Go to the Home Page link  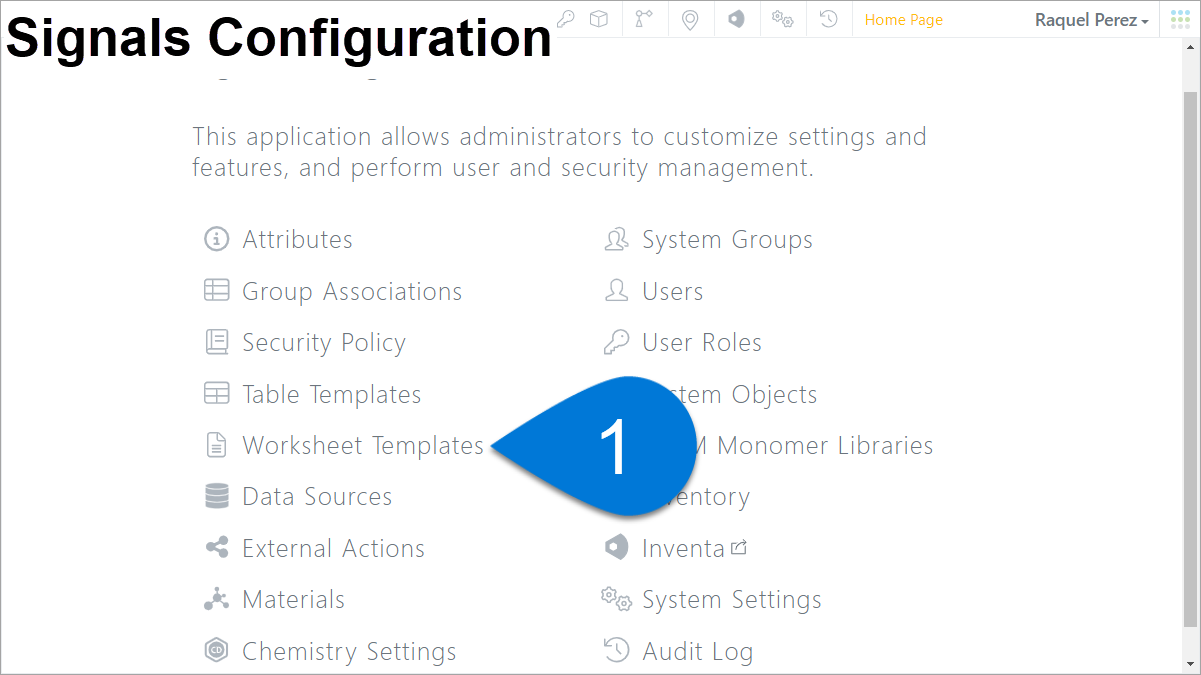click(x=904, y=20)
